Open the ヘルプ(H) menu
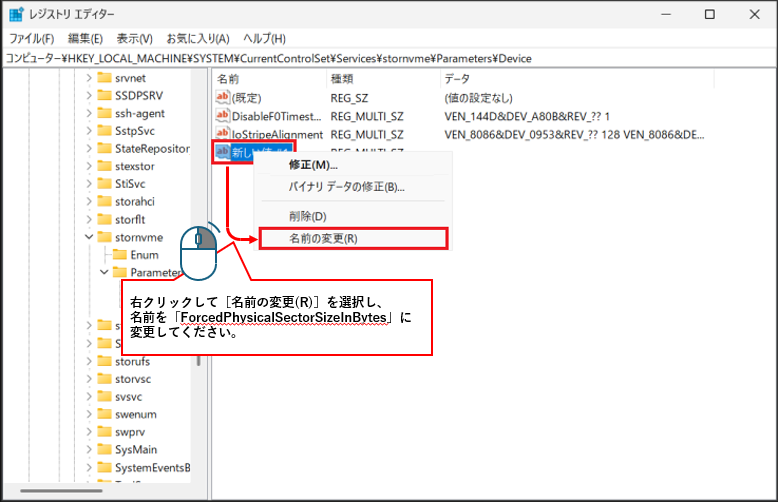The image size is (778, 502). coord(264,39)
